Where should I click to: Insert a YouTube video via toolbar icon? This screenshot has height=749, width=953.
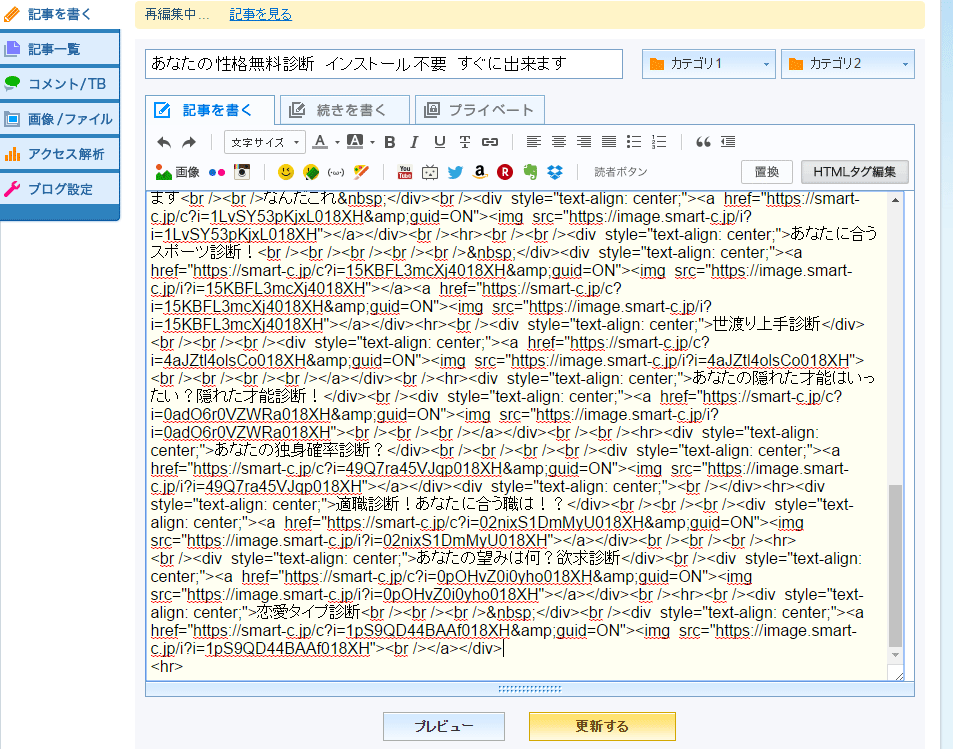405,172
